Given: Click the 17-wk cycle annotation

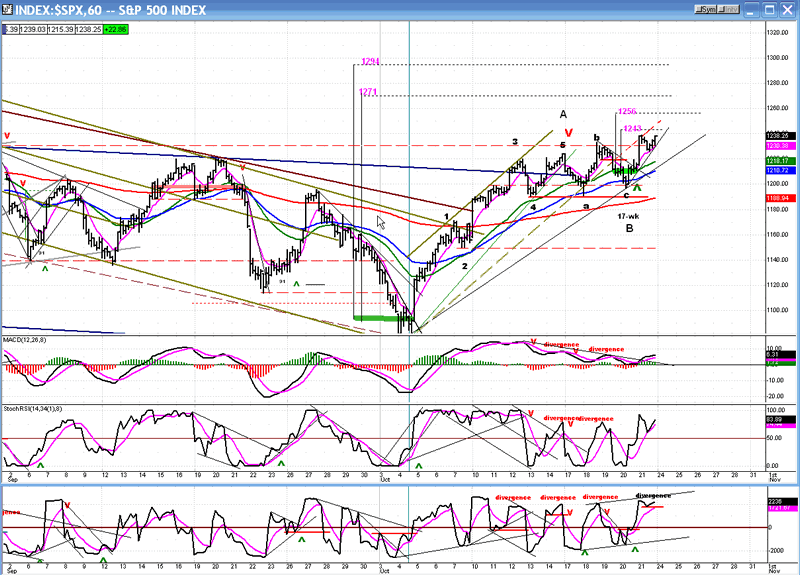Looking at the screenshot, I should [x=628, y=216].
